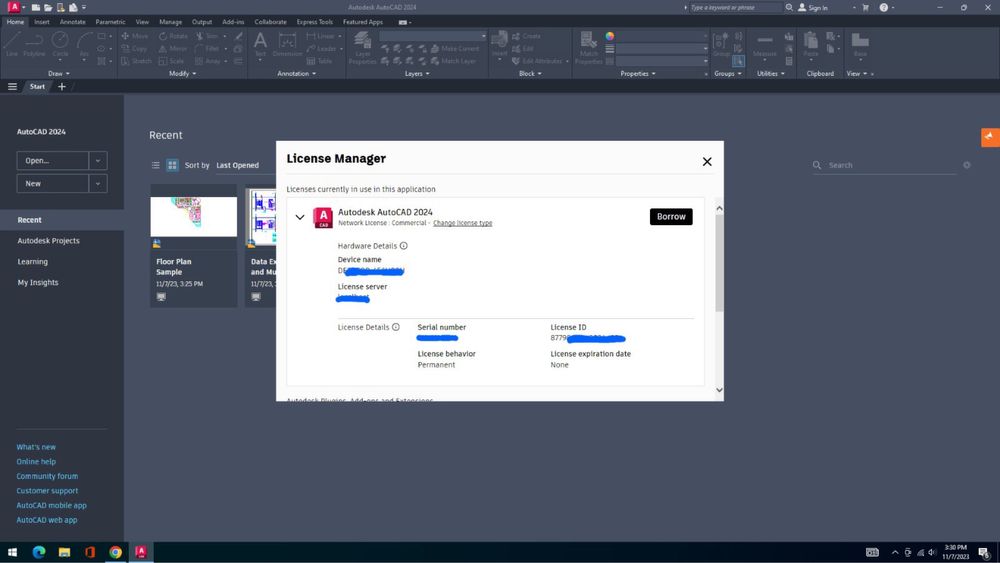Screen dimensions: 1000x563
Task: Collapse the Autodesk AutoCAD 2024 license entry
Action: click(300, 217)
